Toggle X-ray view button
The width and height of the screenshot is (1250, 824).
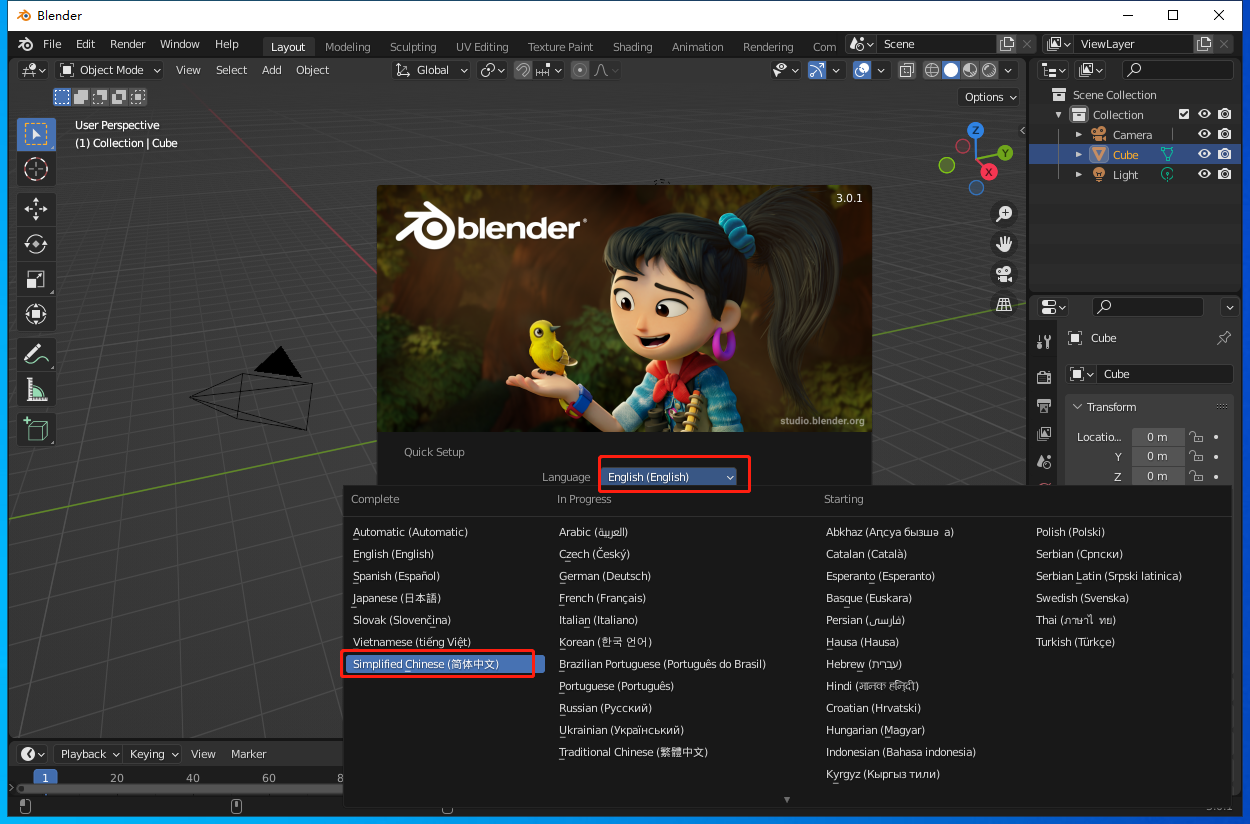tap(906, 70)
